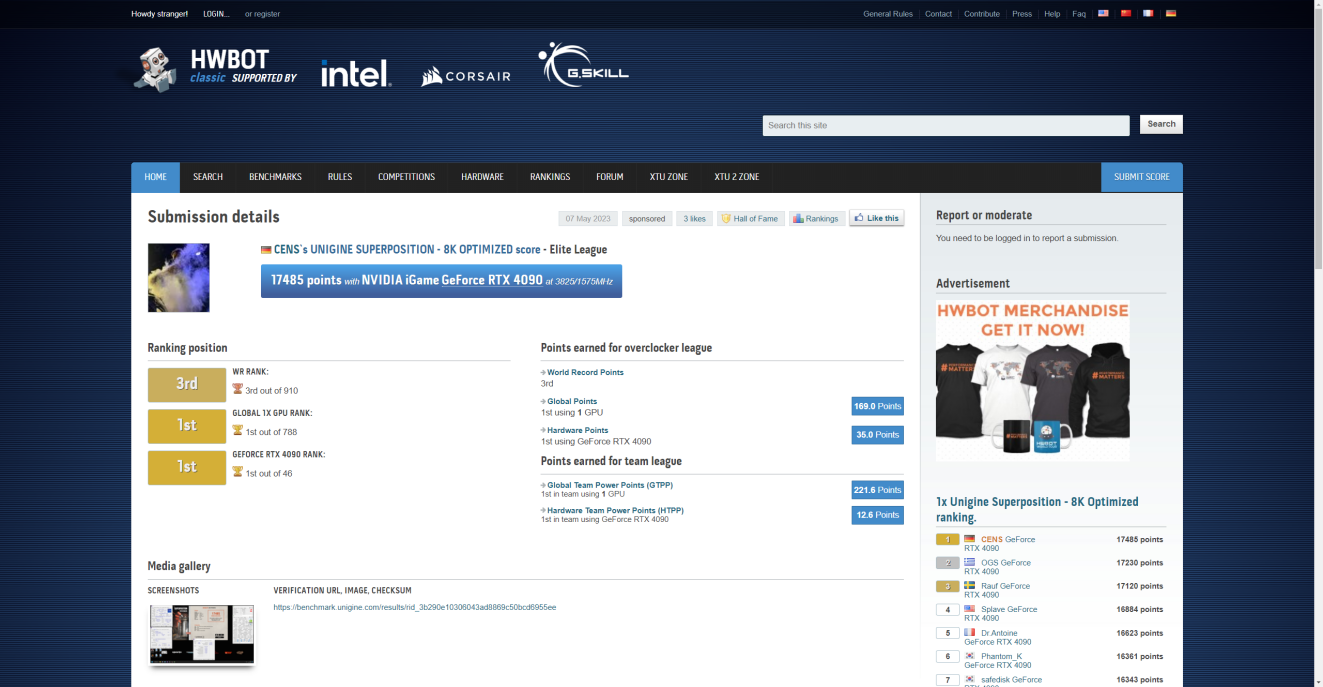This screenshot has width=1323, height=687.
Task: Go to the Benchmarks menu item
Action: tap(275, 177)
